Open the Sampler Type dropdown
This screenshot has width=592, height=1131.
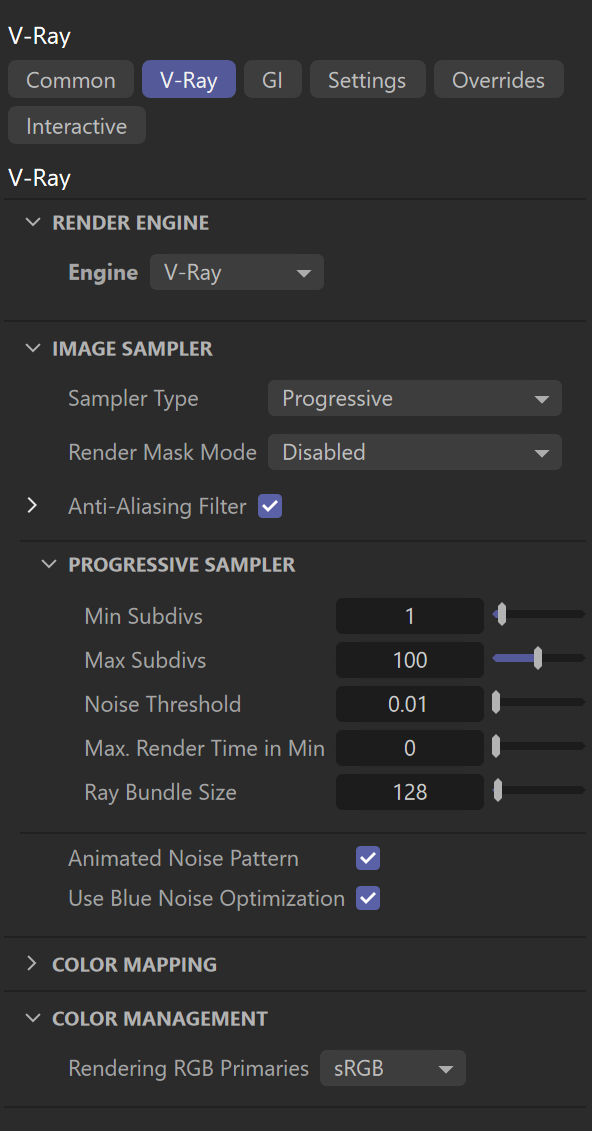pos(415,398)
